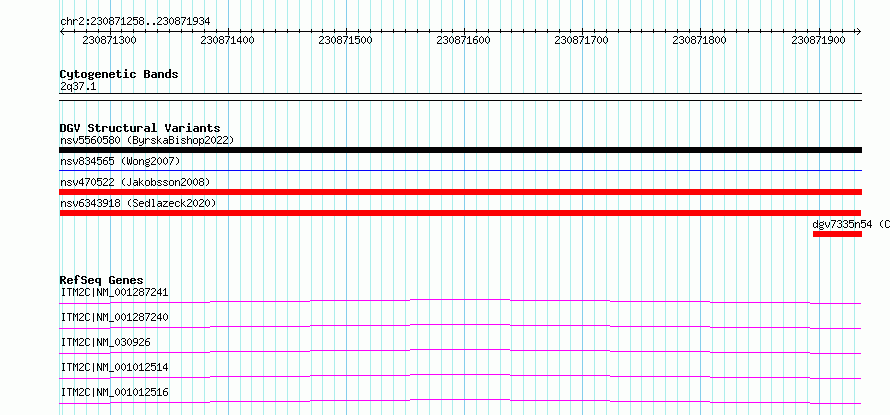Click the thin blue nsv834565 variant line
This screenshot has width=890, height=415.
460,170
